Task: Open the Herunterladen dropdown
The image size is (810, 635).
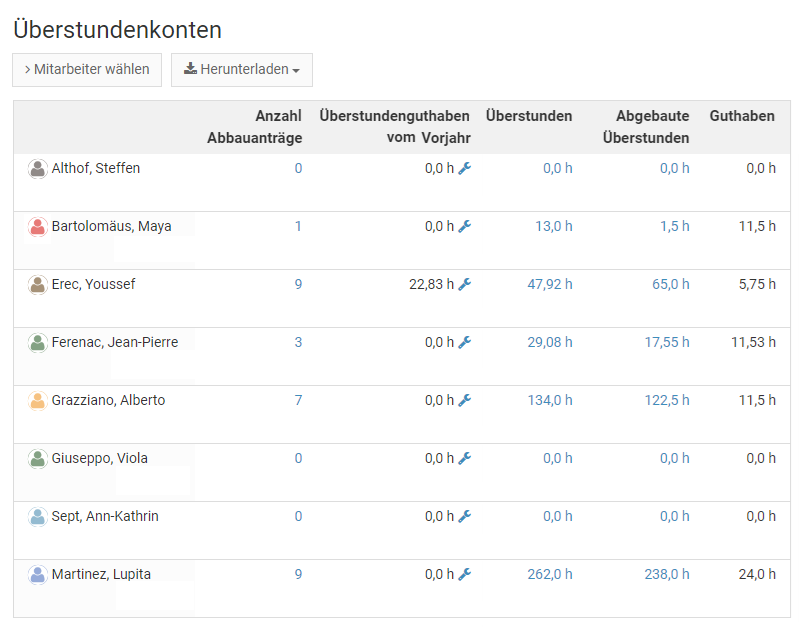Action: click(x=242, y=70)
